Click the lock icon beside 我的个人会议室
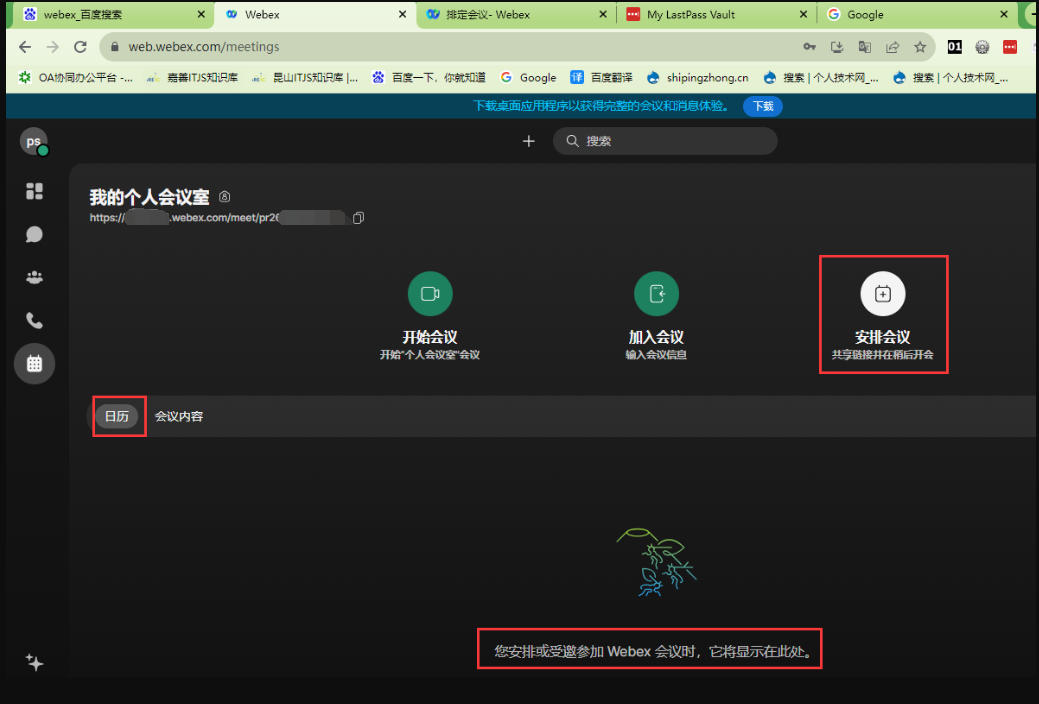Image resolution: width=1039 pixels, height=704 pixels. pos(225,197)
